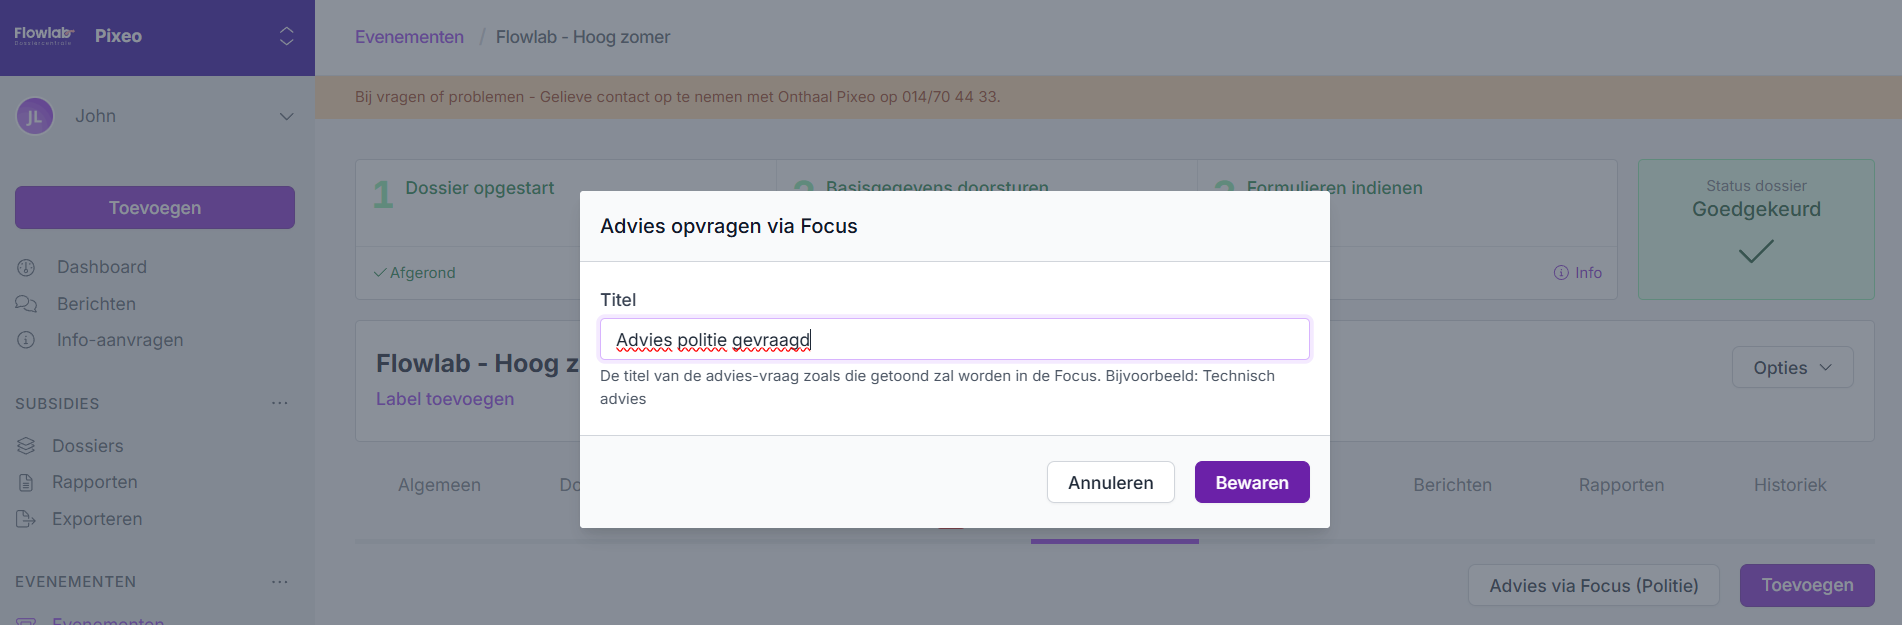Click the JL user avatar
The width and height of the screenshot is (1902, 625).
click(35, 116)
